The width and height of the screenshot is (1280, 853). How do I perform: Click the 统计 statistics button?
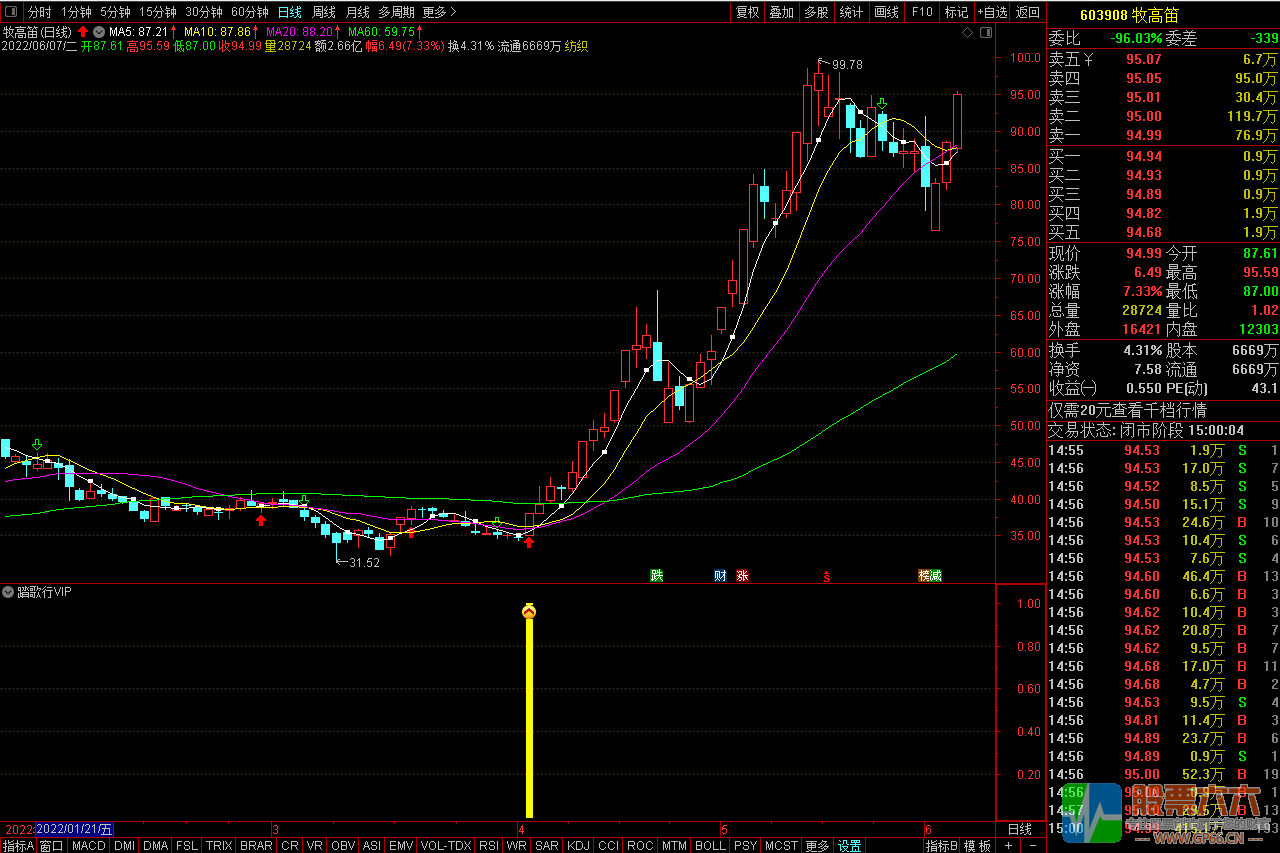pos(851,12)
